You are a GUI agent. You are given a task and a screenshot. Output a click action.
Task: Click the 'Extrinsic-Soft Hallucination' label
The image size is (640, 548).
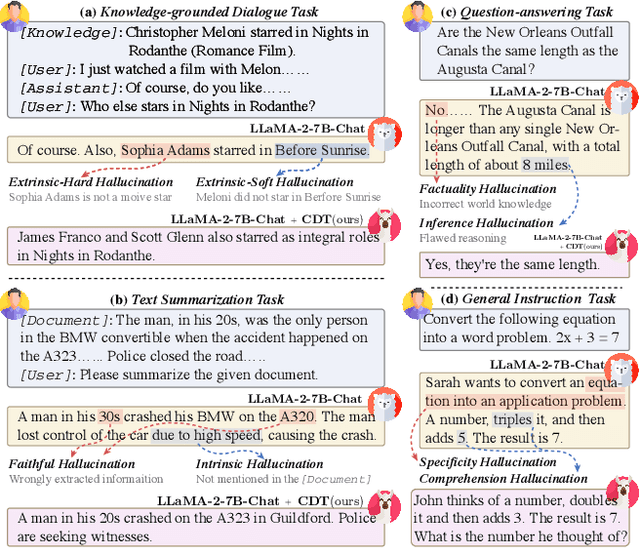pos(275,182)
